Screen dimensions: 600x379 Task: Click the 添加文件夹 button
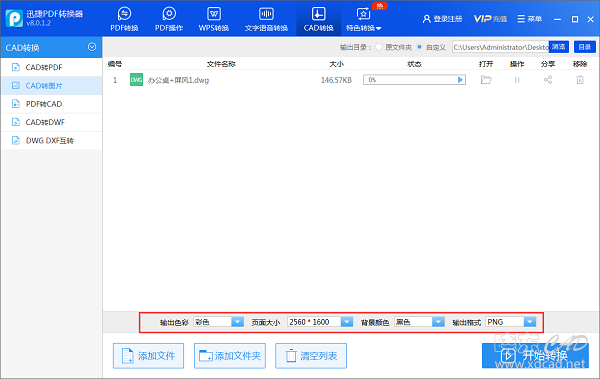tap(230, 356)
